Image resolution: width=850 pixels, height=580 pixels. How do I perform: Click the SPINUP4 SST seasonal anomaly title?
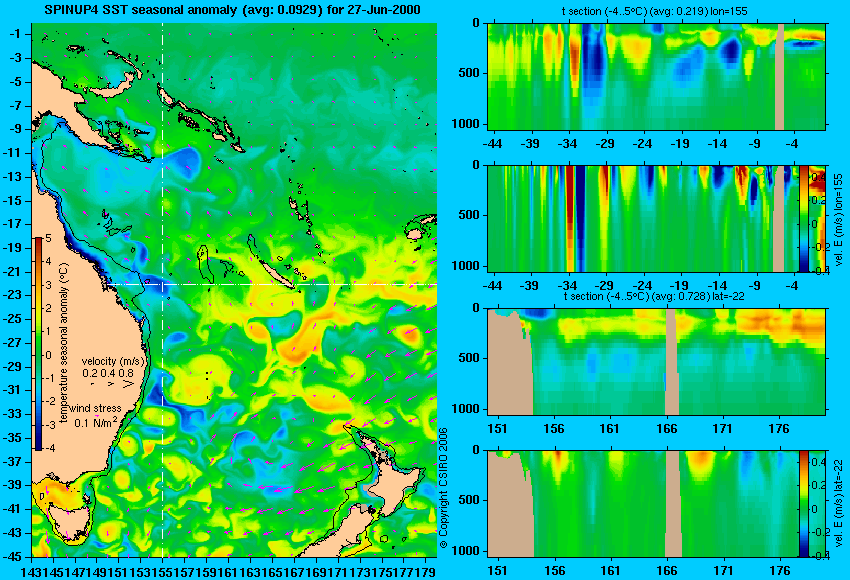pyautogui.click(x=233, y=10)
